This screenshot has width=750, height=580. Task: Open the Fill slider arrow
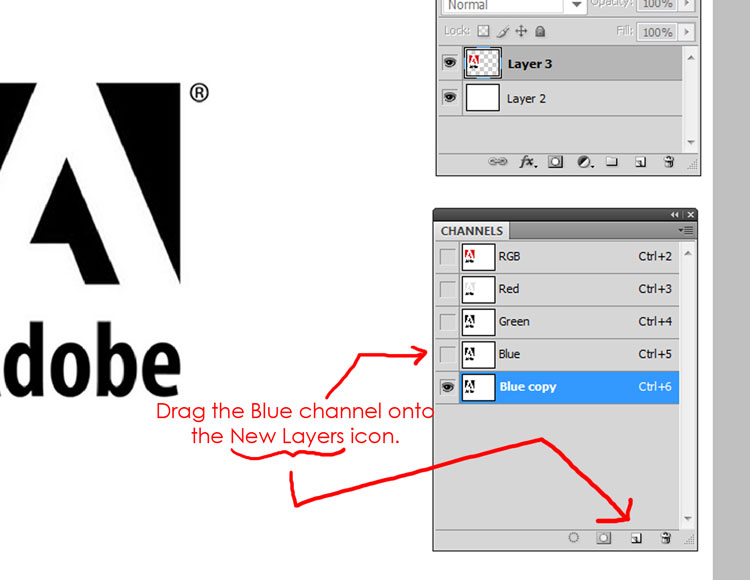click(x=687, y=32)
